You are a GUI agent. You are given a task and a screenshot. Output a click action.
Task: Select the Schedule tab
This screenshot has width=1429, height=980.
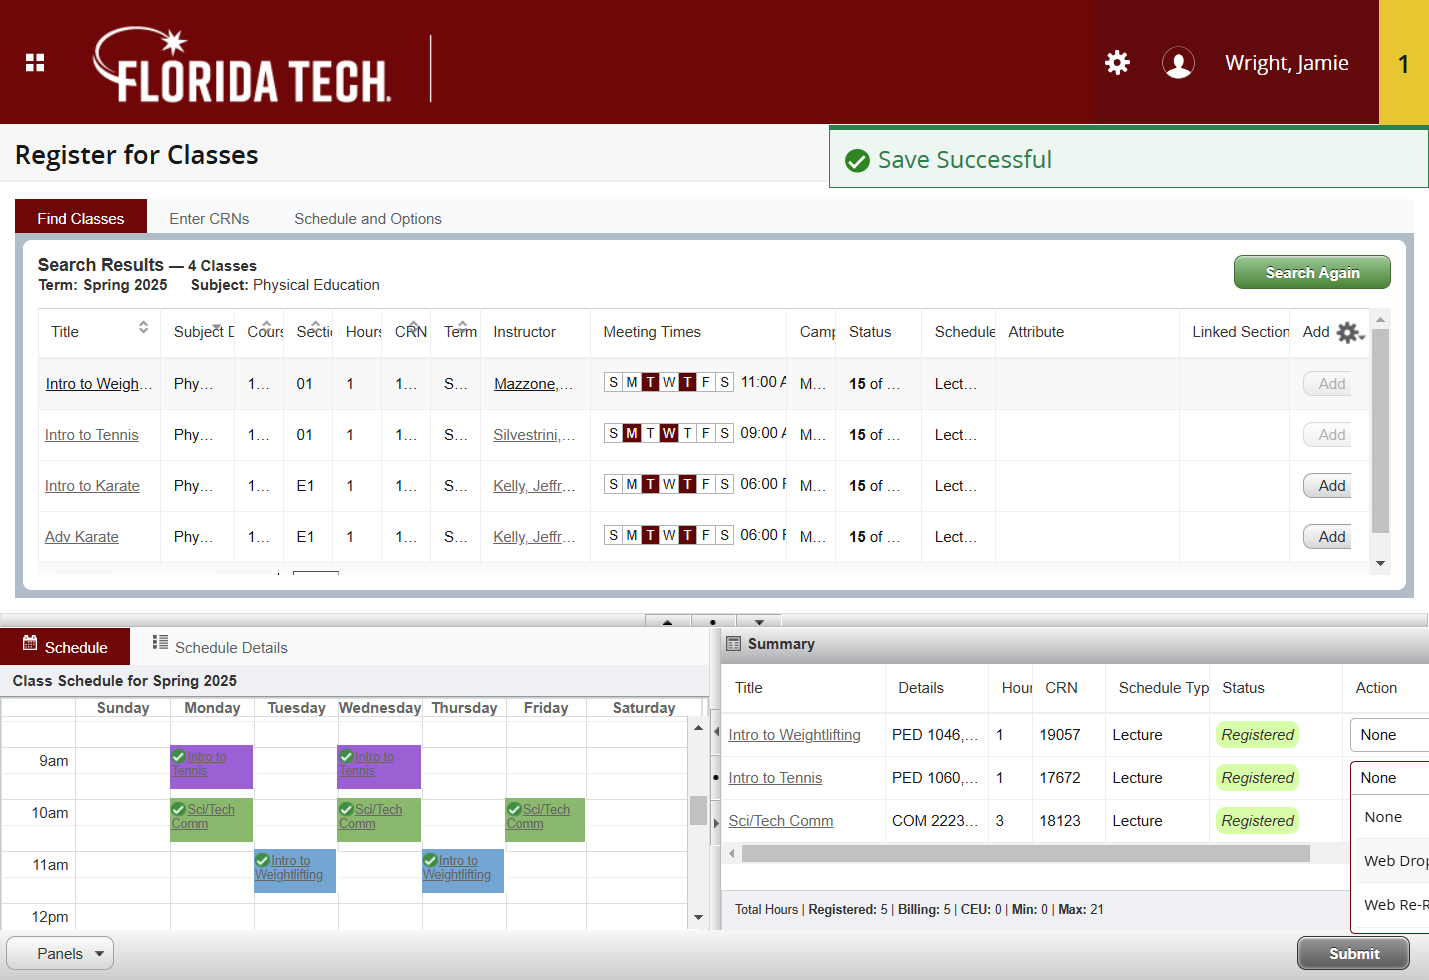(x=65, y=646)
